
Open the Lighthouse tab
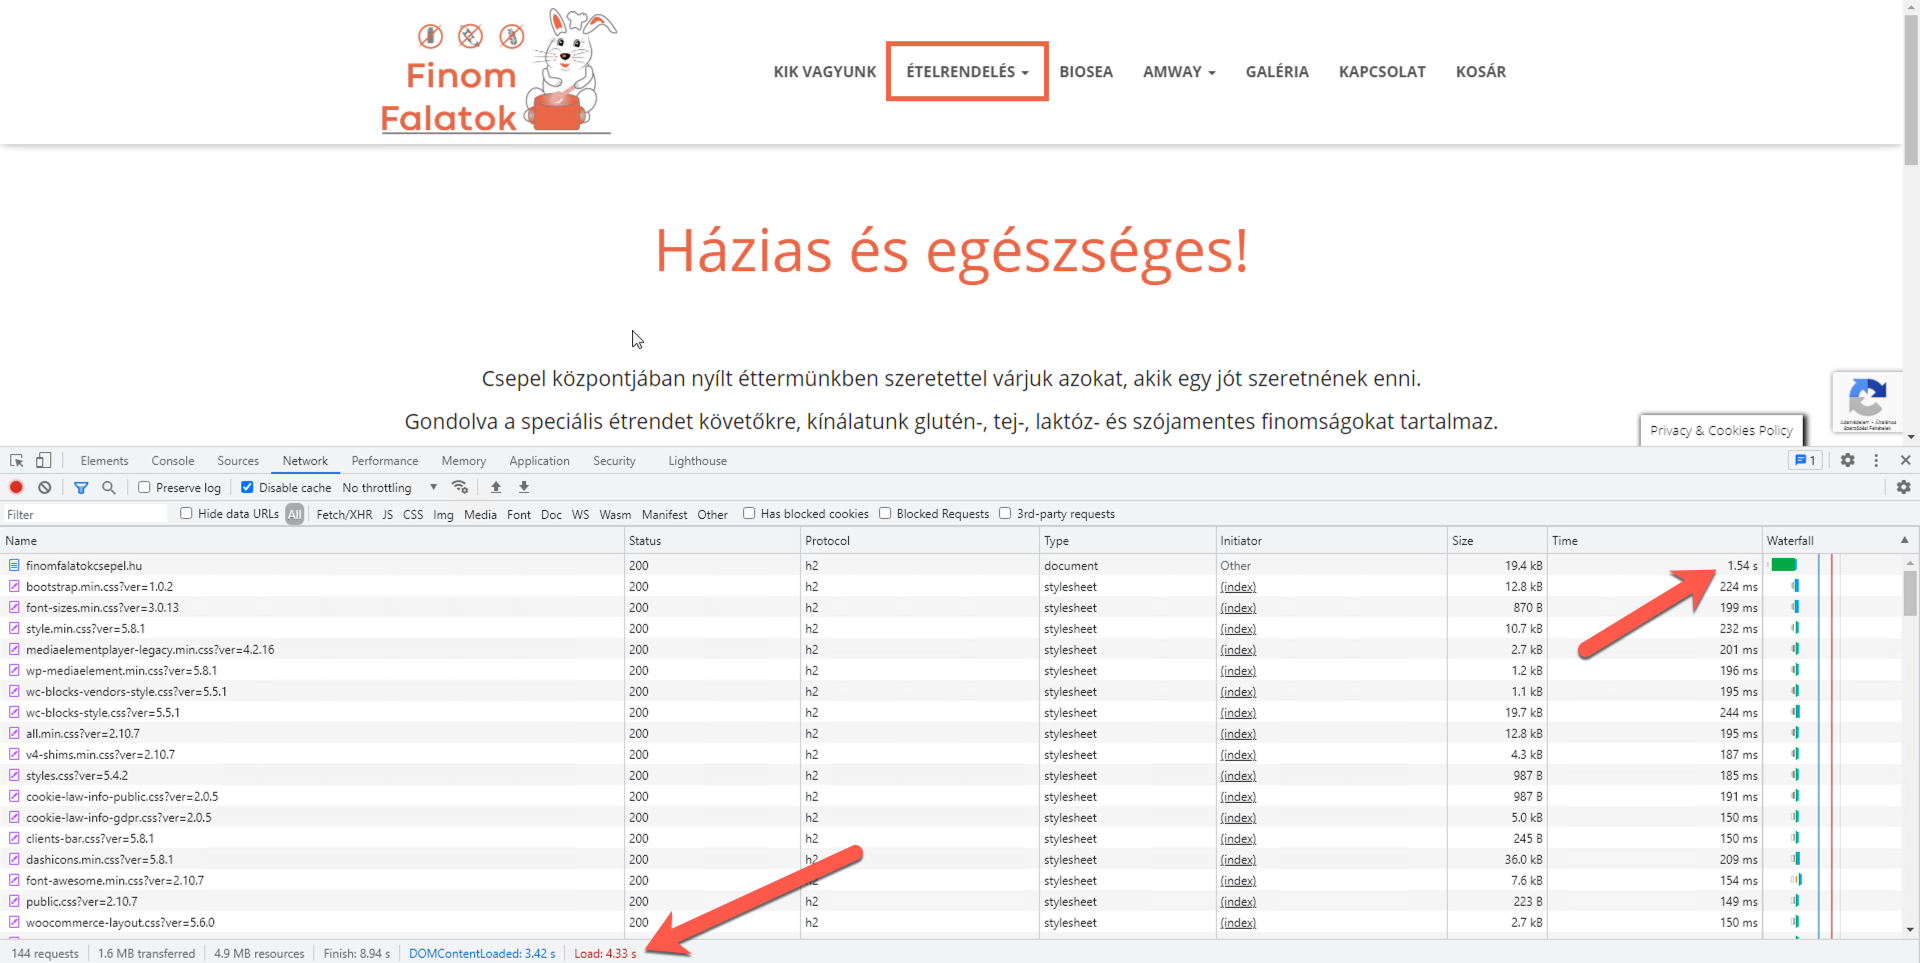(x=697, y=461)
